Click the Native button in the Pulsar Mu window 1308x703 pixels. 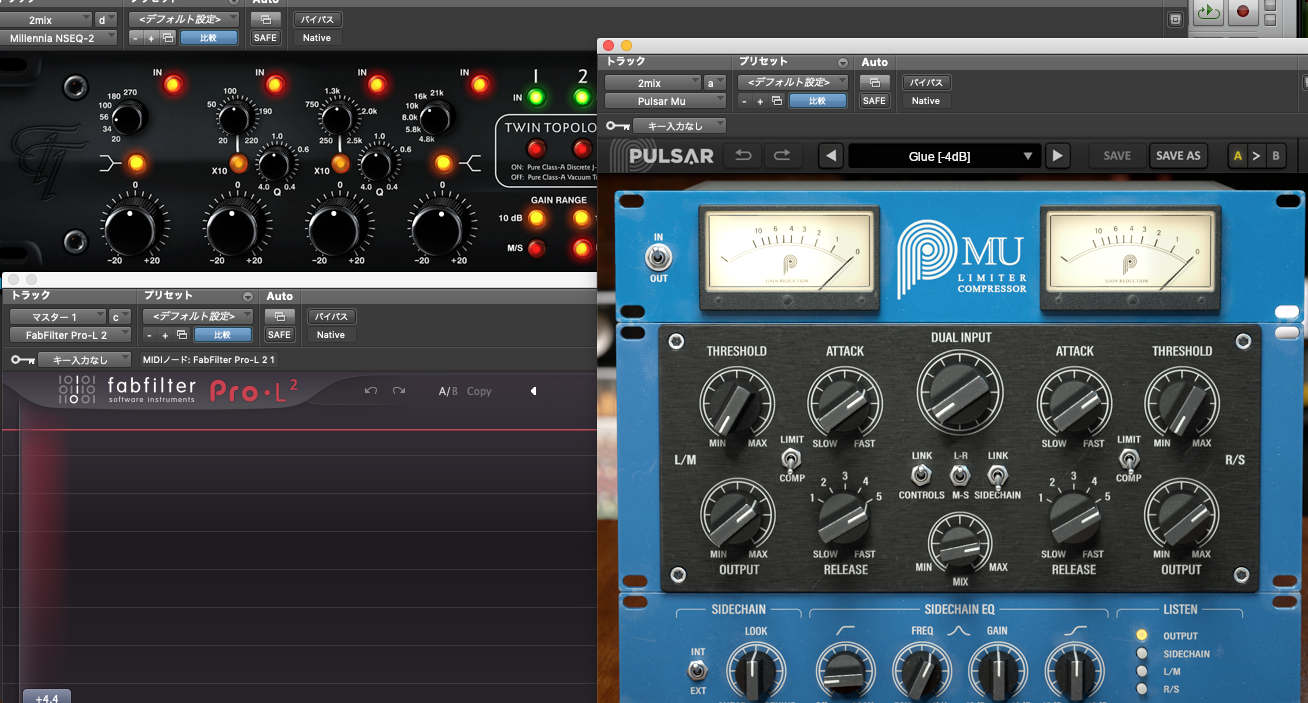coord(926,101)
